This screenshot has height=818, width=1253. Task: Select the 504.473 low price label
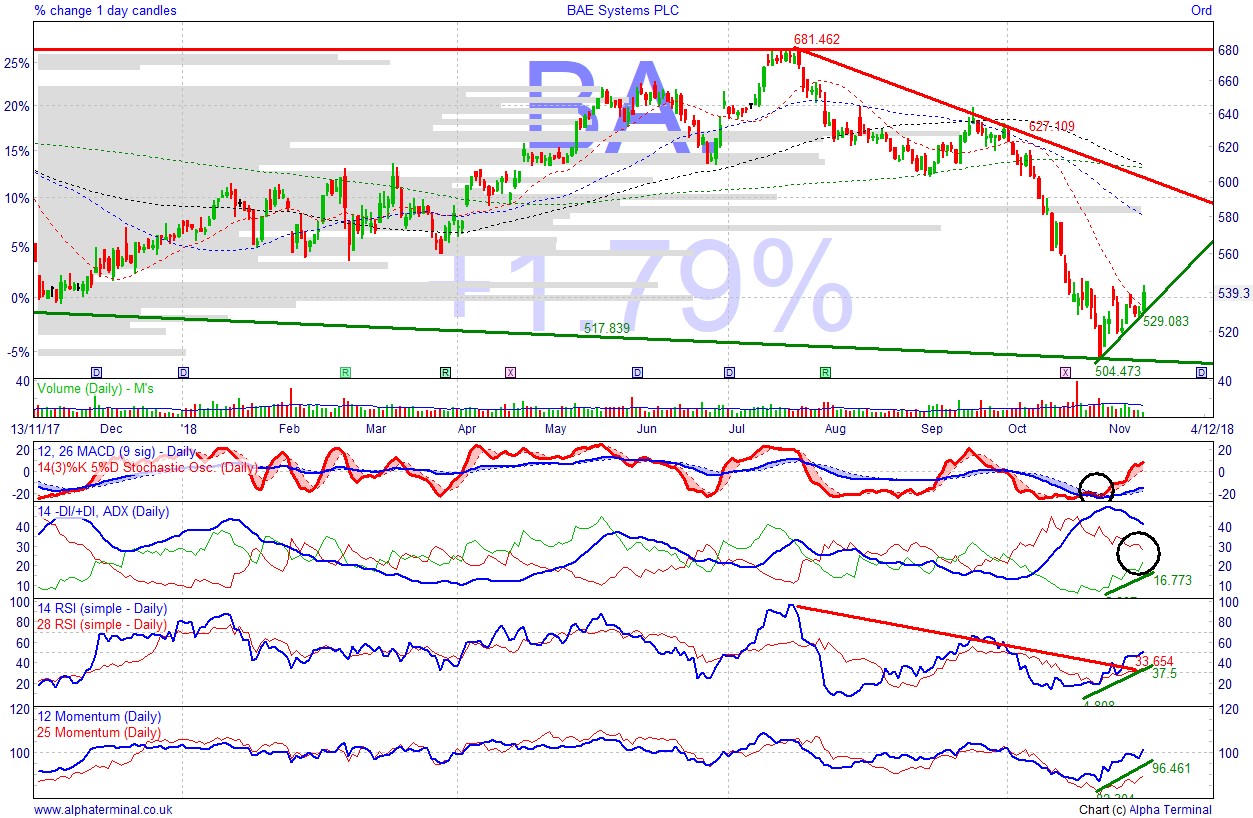pyautogui.click(x=1118, y=371)
